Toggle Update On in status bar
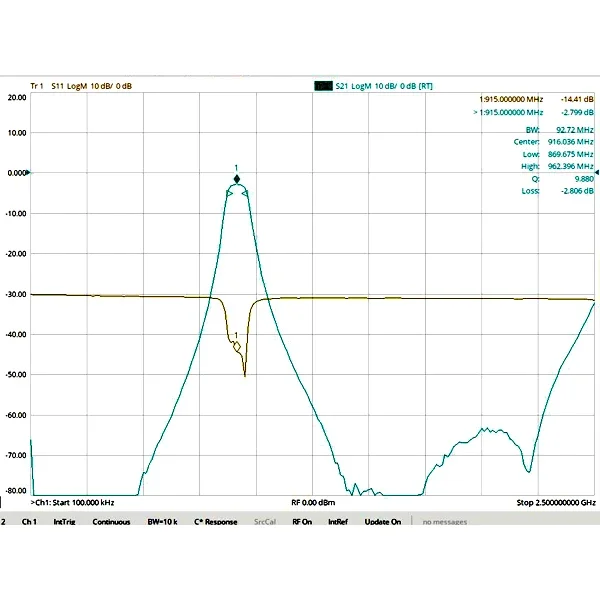 [x=383, y=522]
